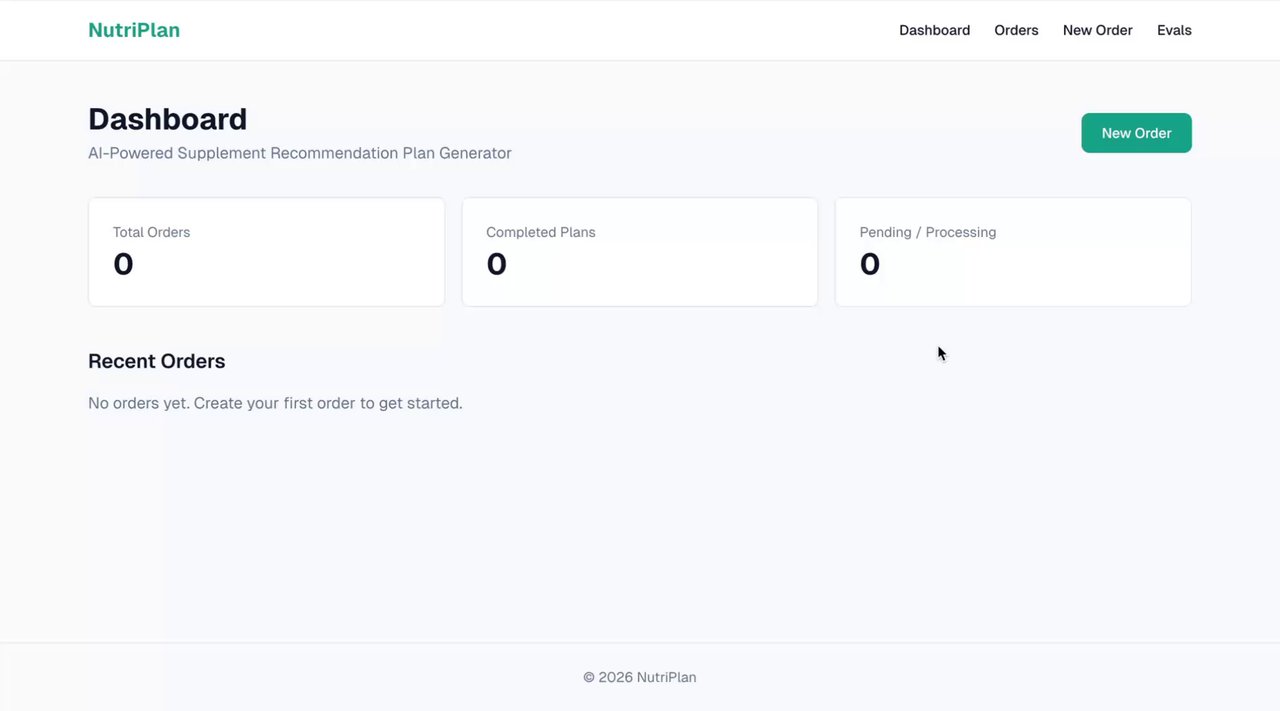Open Dashboard in the top navigation
The image size is (1280, 711).
tap(934, 30)
